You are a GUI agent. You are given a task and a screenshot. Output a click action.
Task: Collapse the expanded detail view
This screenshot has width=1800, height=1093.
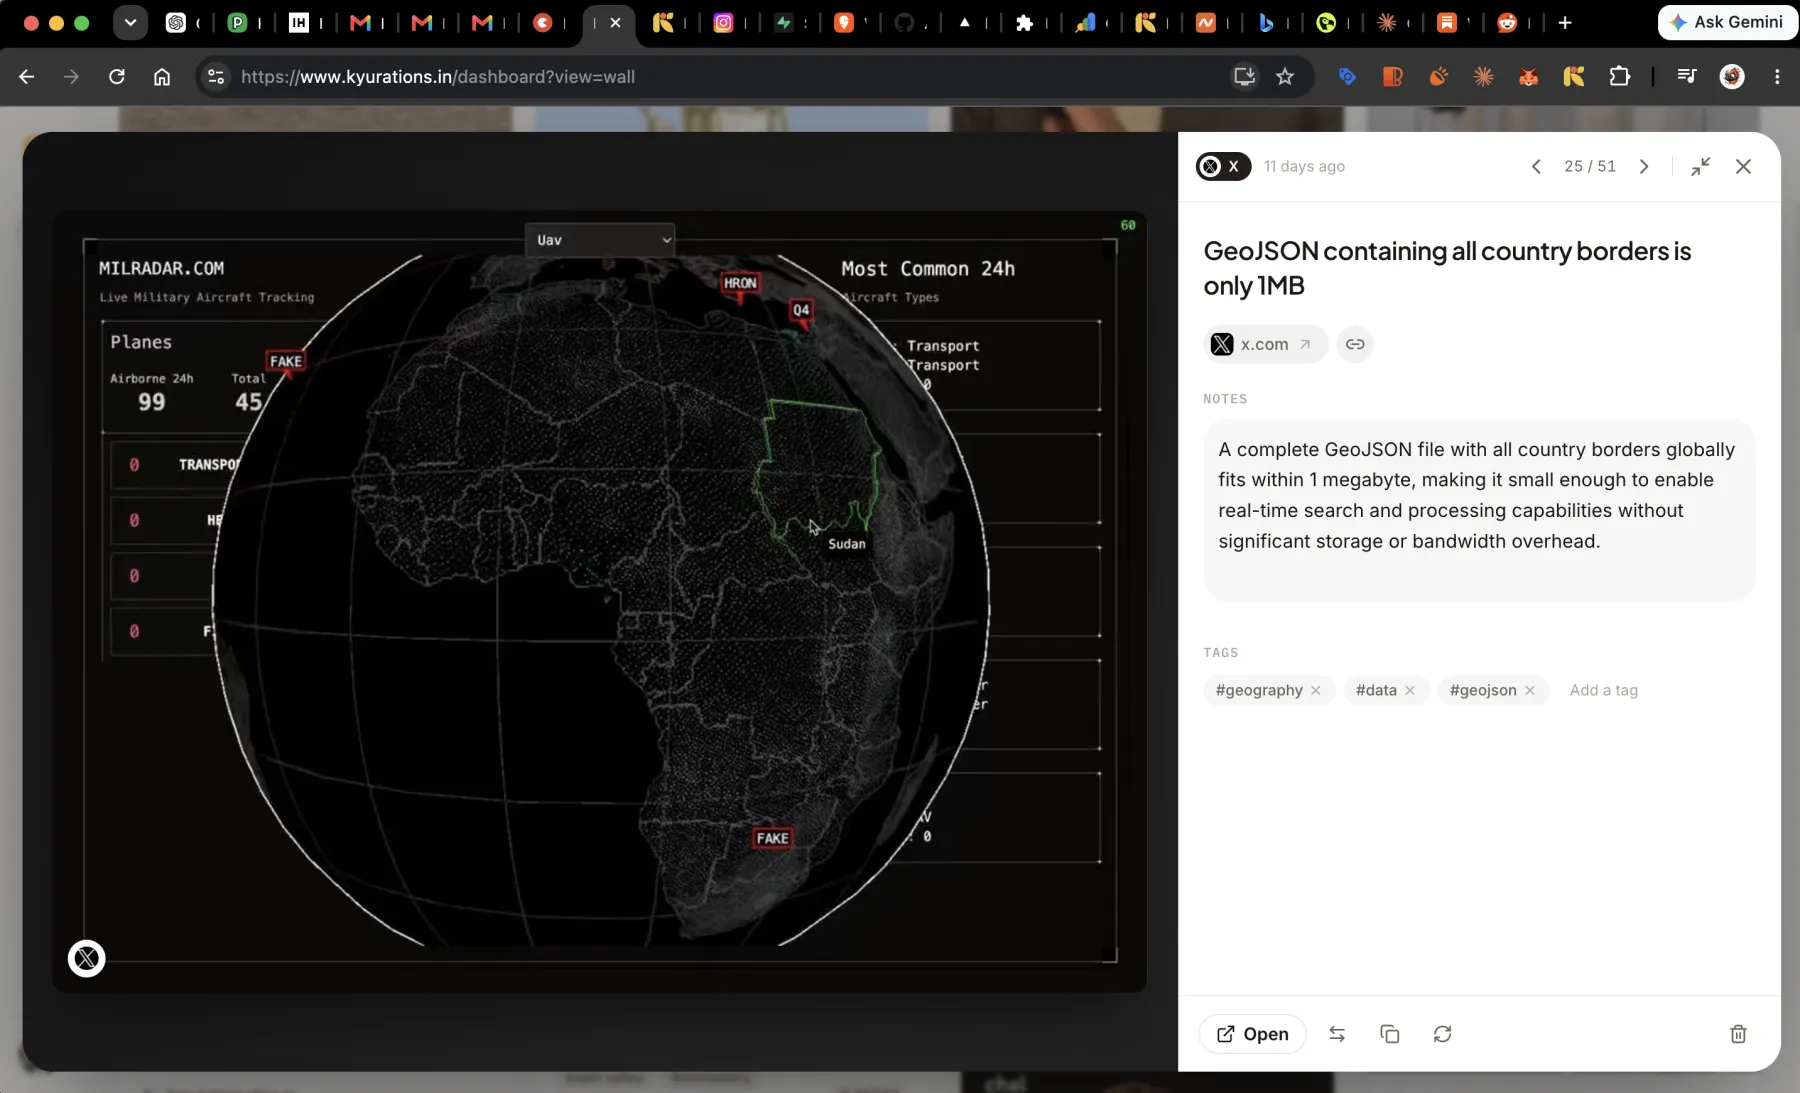(x=1701, y=167)
